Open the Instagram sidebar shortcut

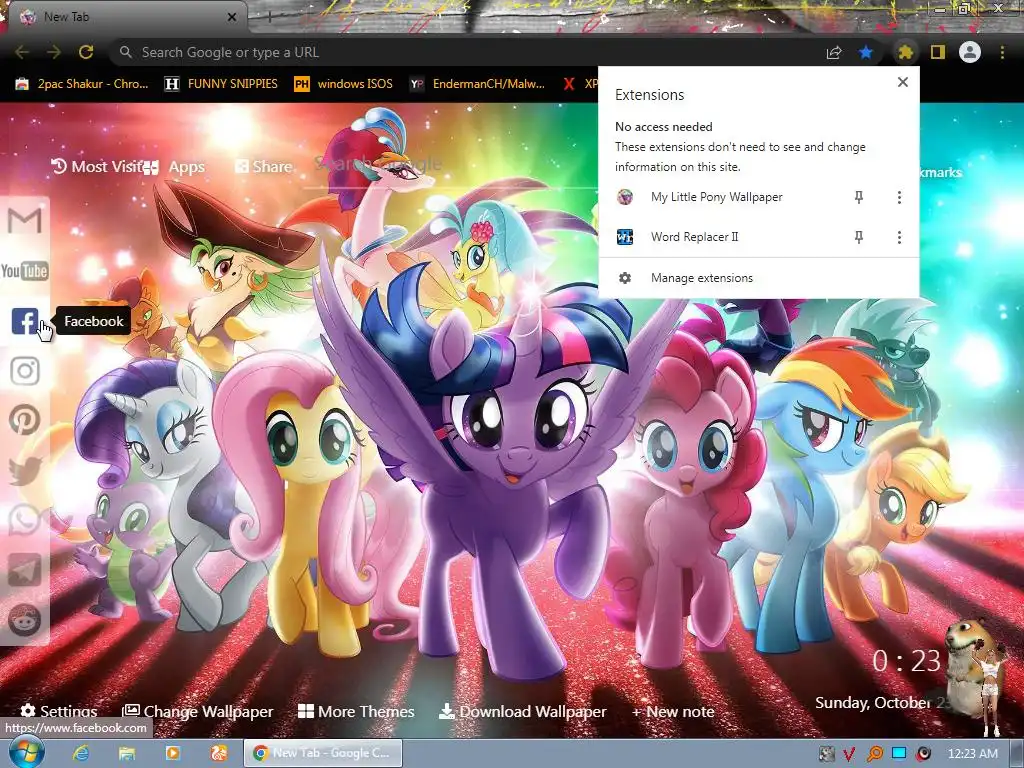click(x=25, y=371)
